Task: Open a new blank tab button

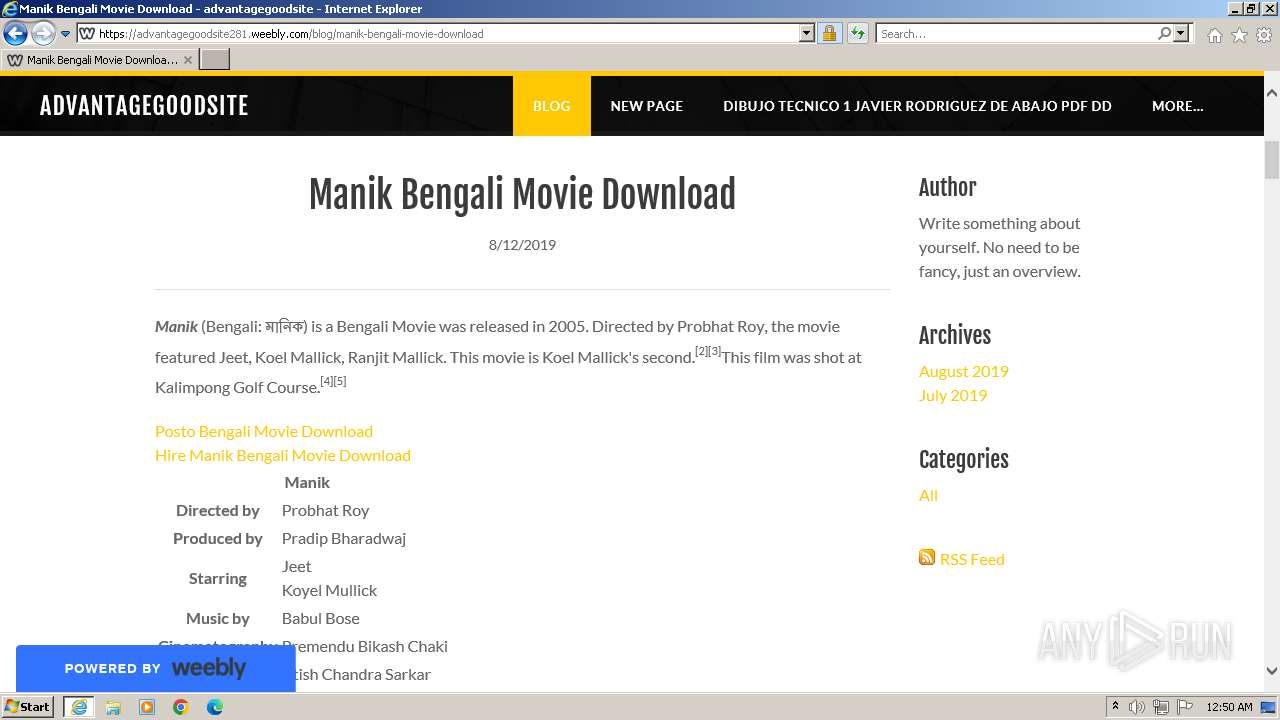Action: [215, 60]
